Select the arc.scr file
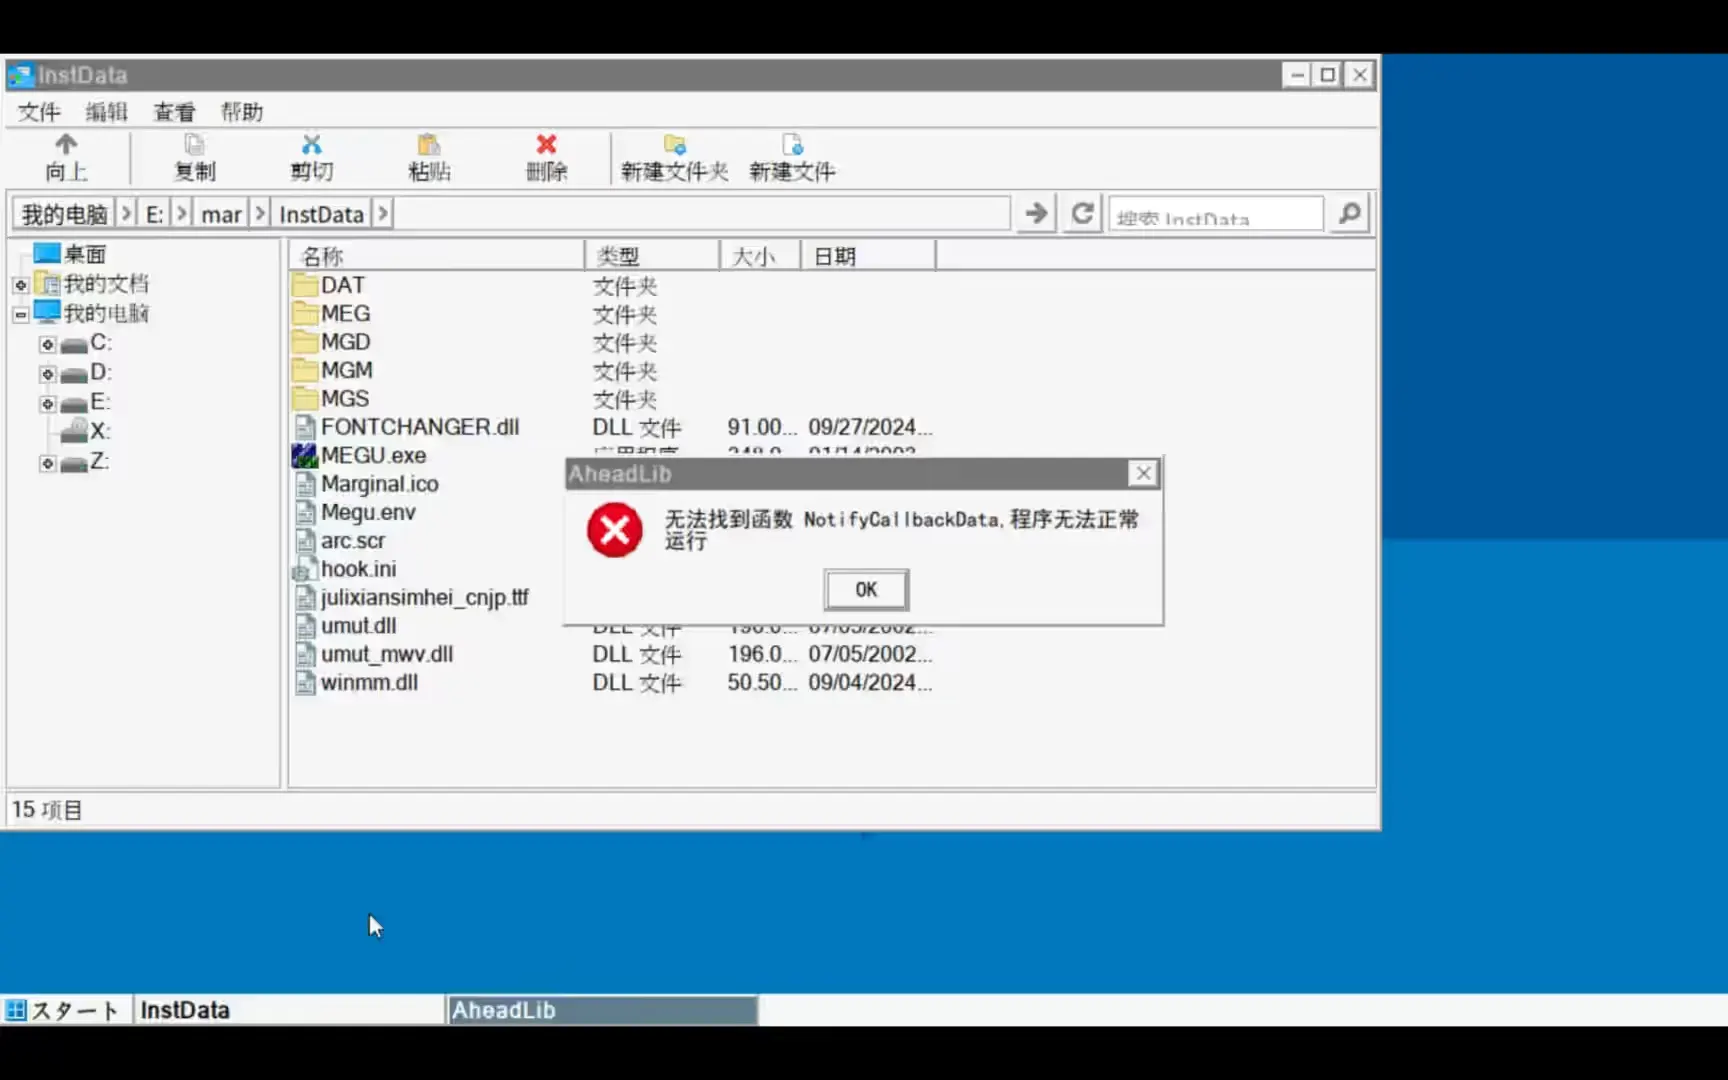1728x1080 pixels. pyautogui.click(x=352, y=541)
